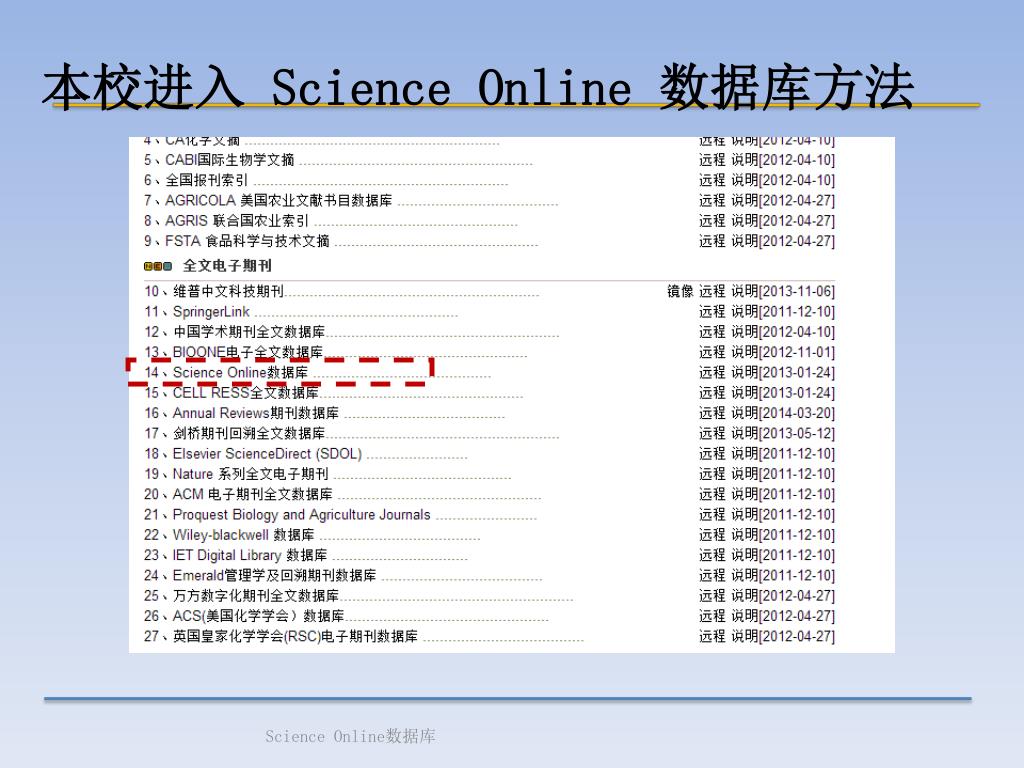The image size is (1024, 768).
Task: Click 远程 link in AGRIS row
Action: point(712,221)
